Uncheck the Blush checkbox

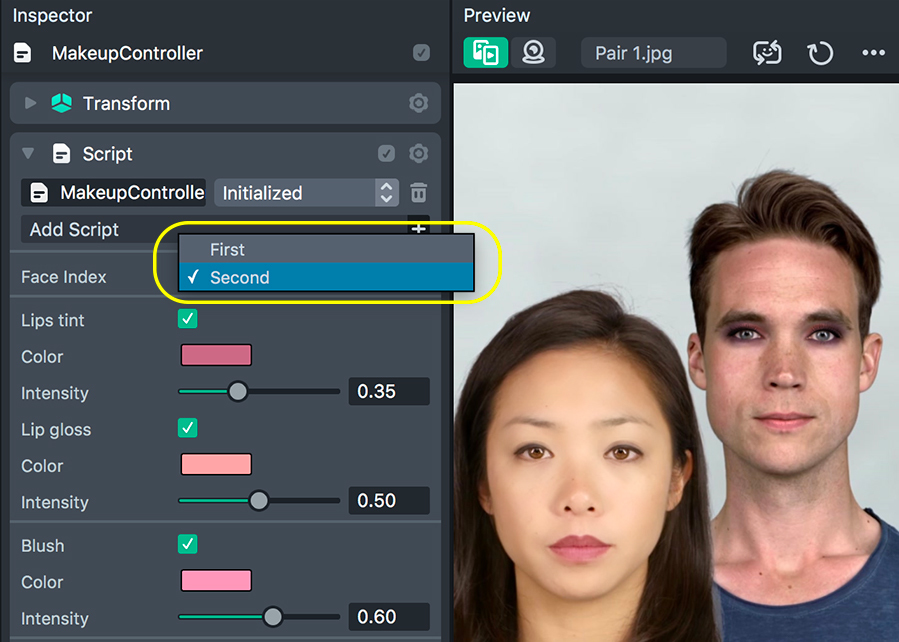[x=188, y=545]
